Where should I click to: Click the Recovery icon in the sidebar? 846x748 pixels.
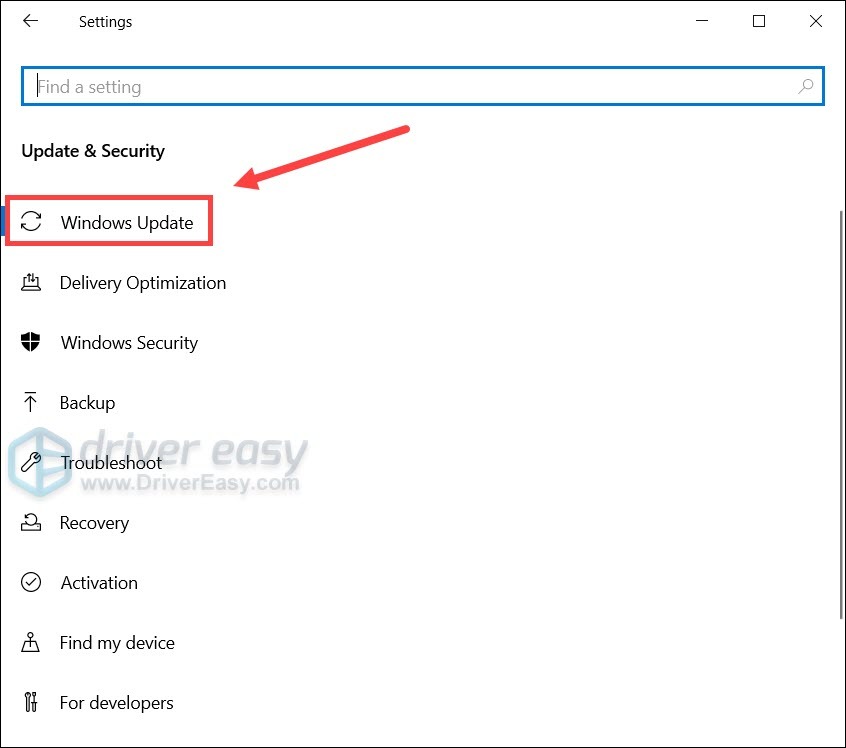point(31,523)
